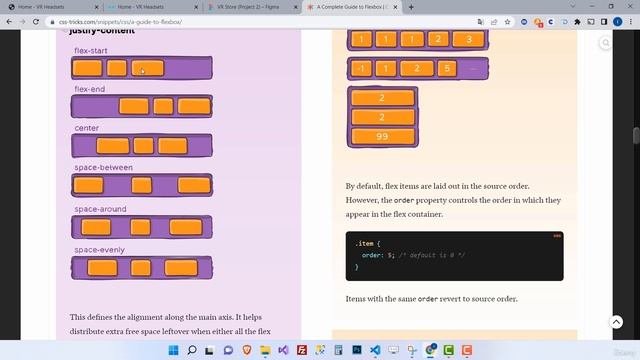Click the code block with order: 5

pyautogui.click(x=454, y=256)
